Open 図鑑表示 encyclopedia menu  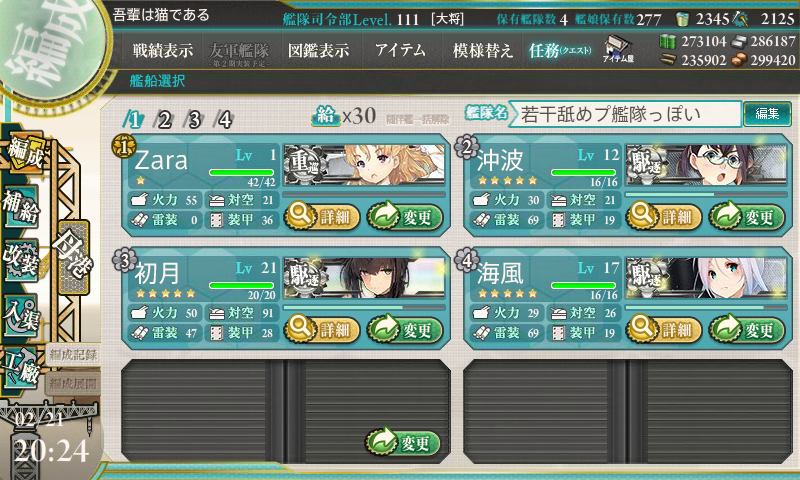coord(318,50)
